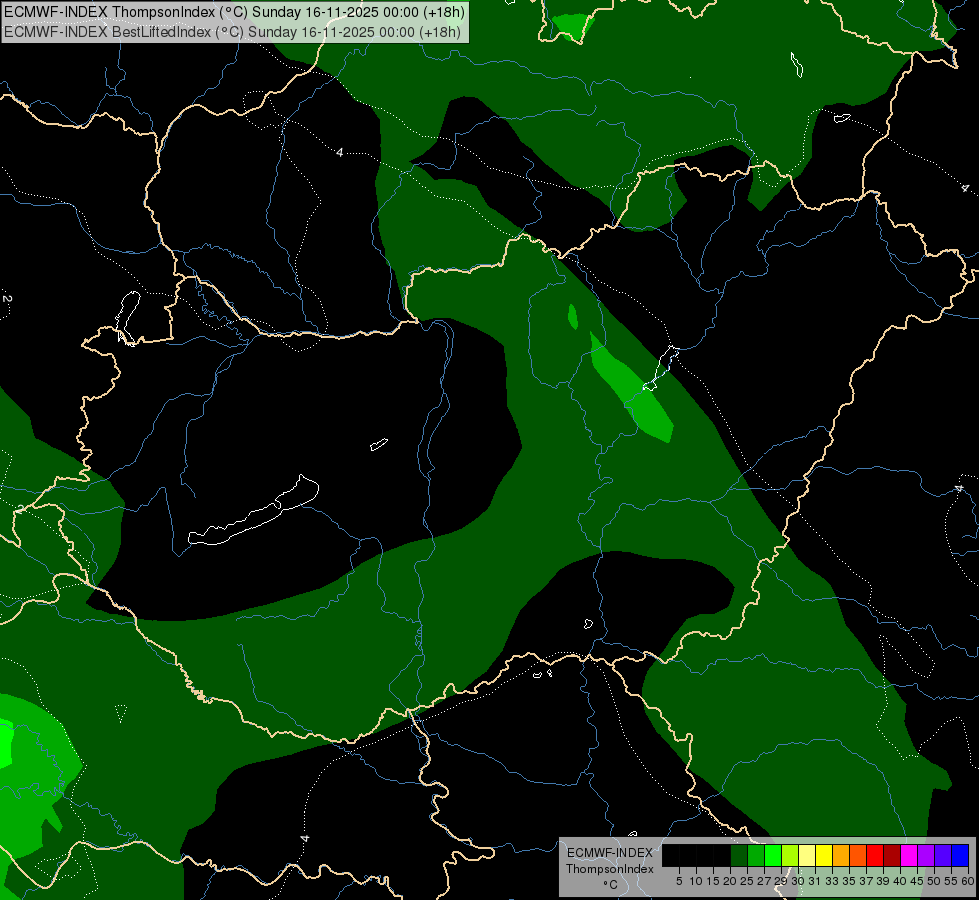
Task: Select the yellow-green 29-30 legend swatch
Action: (790, 855)
